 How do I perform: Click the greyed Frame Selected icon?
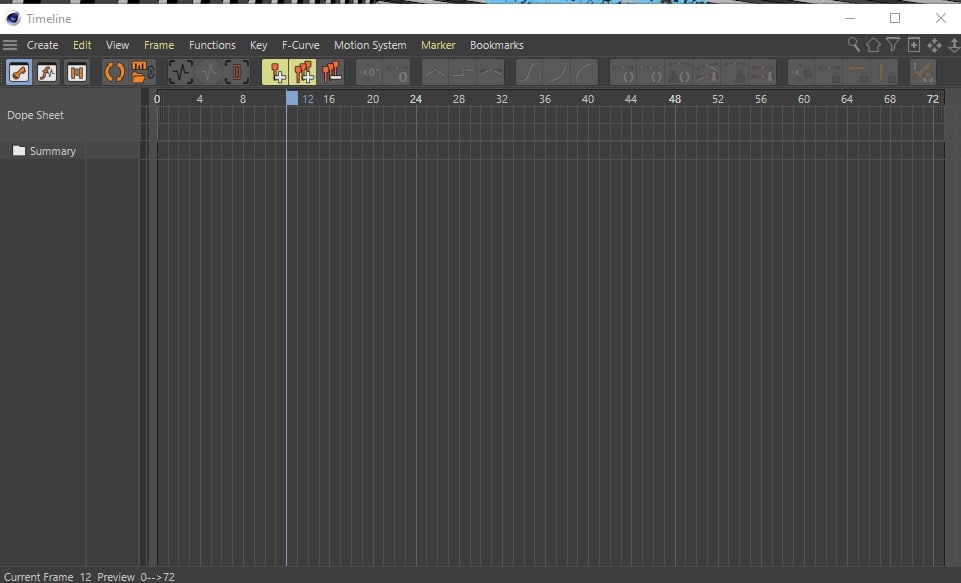(x=209, y=72)
